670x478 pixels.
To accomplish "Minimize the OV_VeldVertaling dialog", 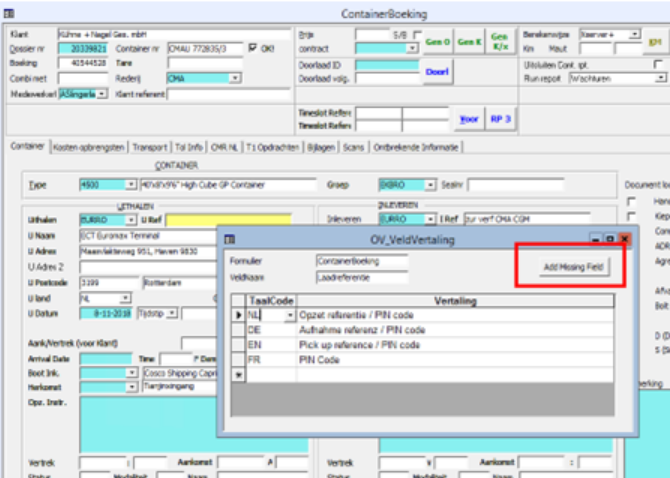I will (596, 239).
